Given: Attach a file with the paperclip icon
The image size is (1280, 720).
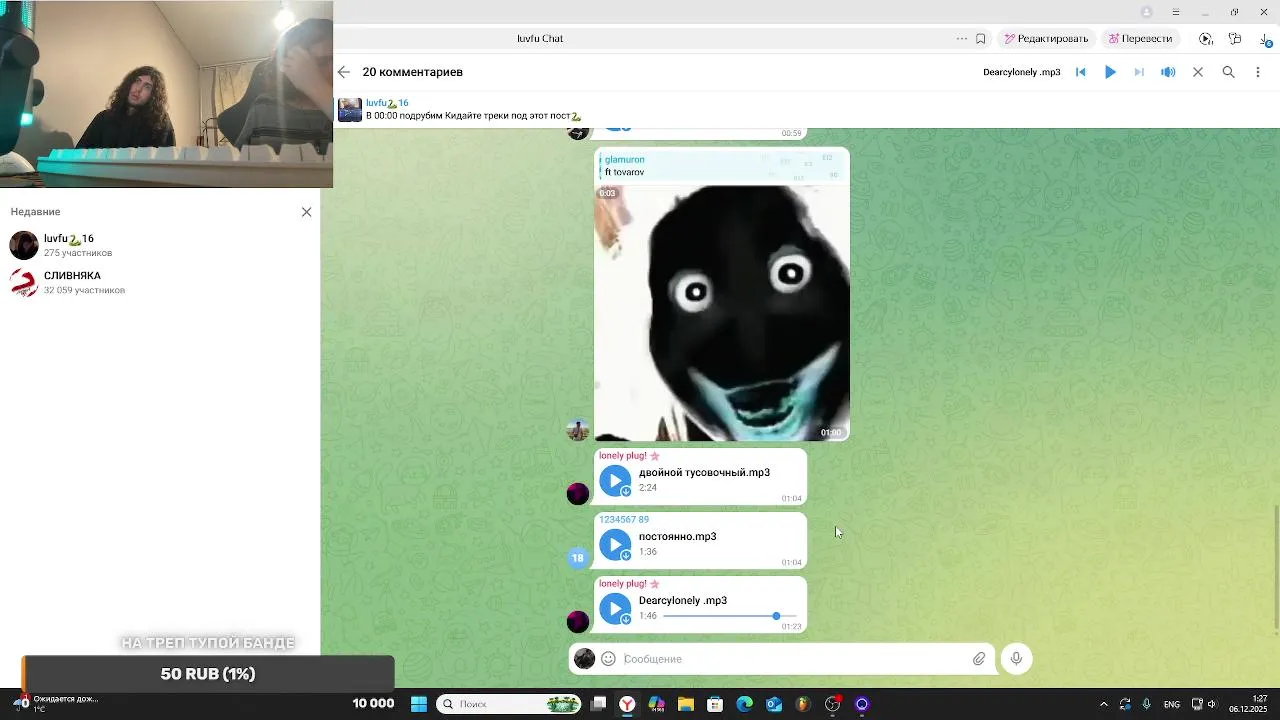Looking at the screenshot, I should (x=979, y=659).
